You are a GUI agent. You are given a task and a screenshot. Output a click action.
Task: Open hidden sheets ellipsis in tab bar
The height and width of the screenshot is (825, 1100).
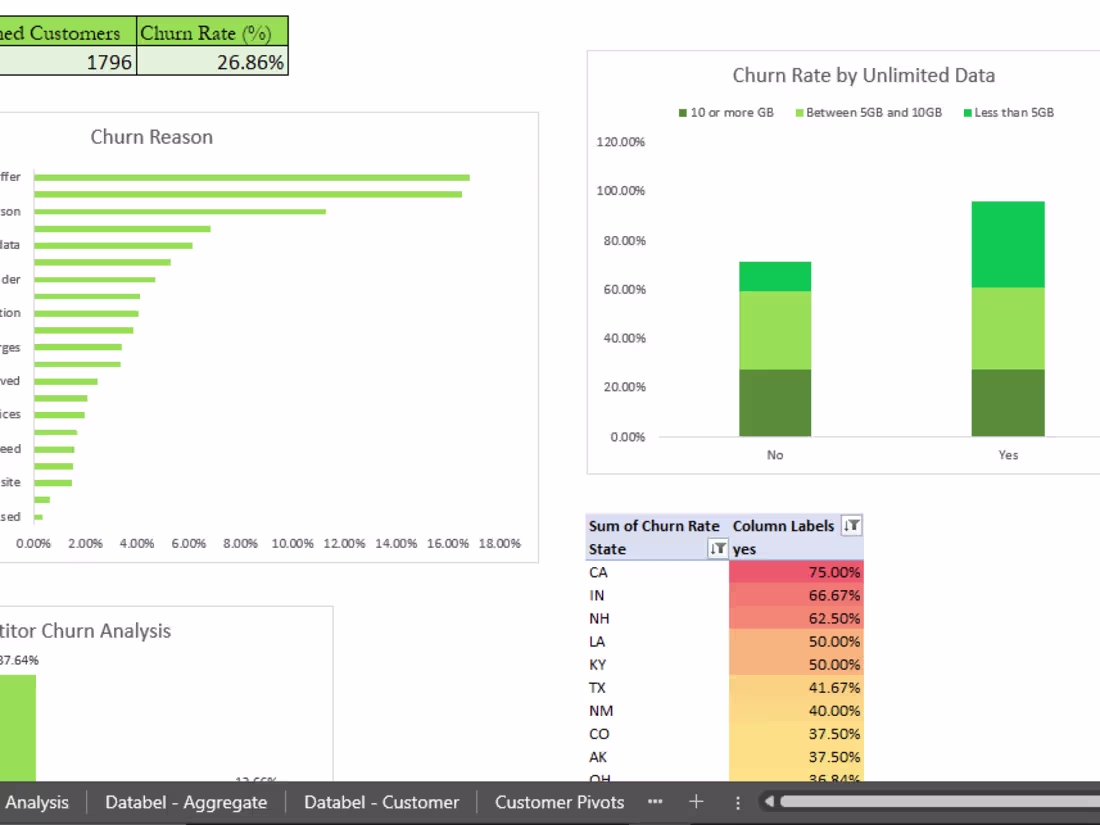(x=655, y=802)
